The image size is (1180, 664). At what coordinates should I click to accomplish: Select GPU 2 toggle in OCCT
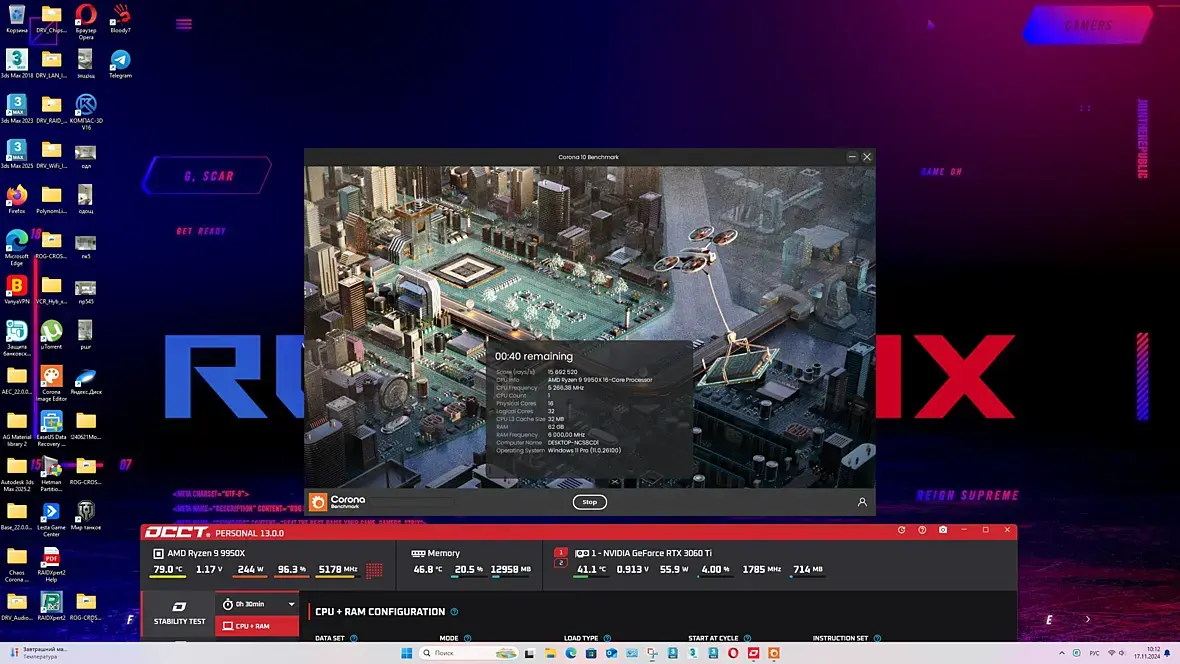pyautogui.click(x=561, y=563)
